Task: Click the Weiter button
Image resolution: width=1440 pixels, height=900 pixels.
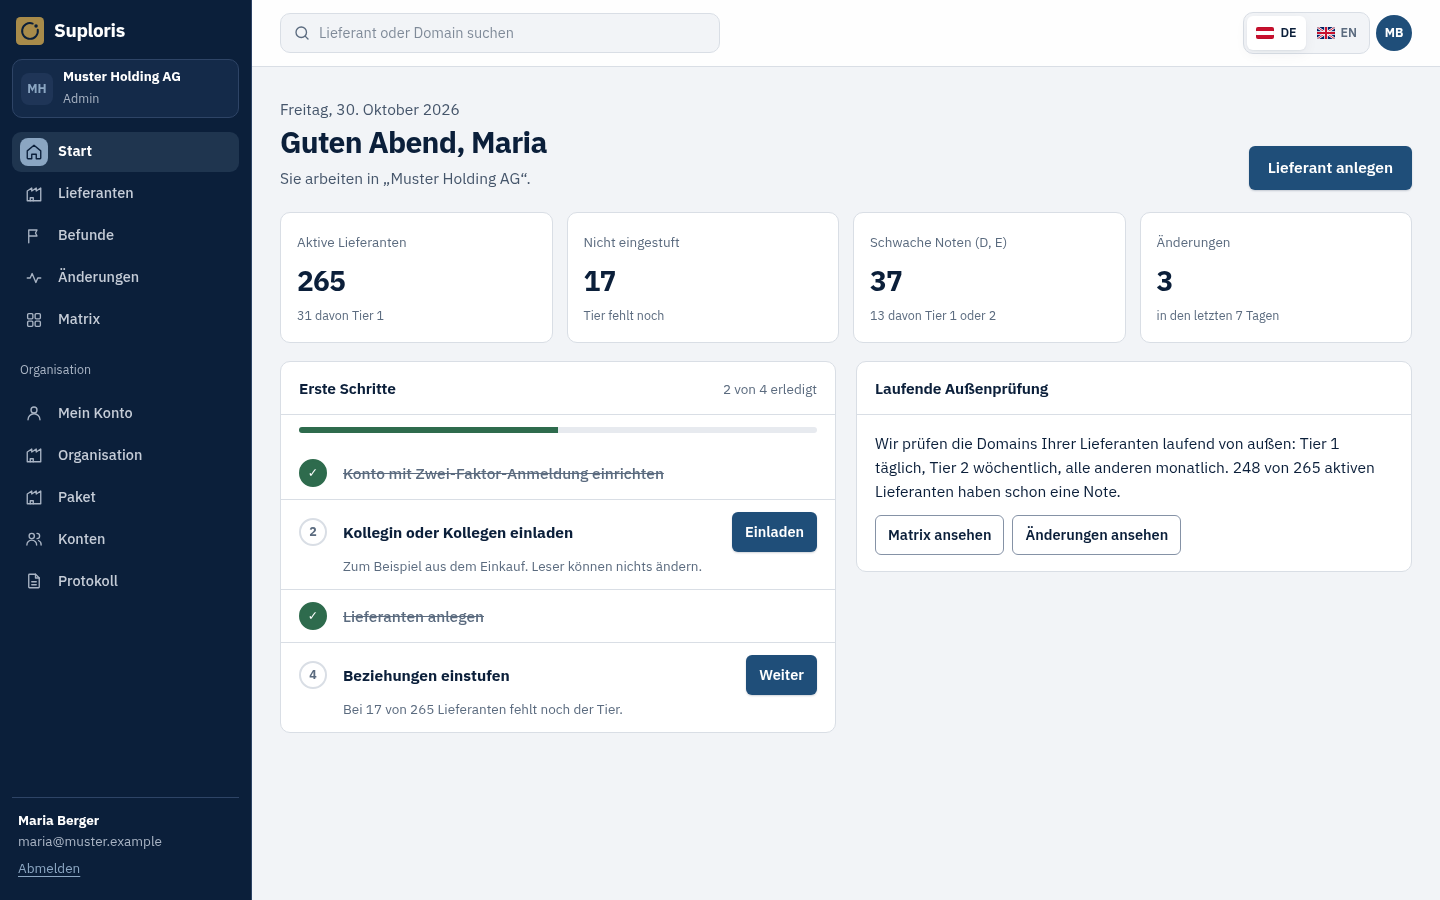Action: (781, 675)
